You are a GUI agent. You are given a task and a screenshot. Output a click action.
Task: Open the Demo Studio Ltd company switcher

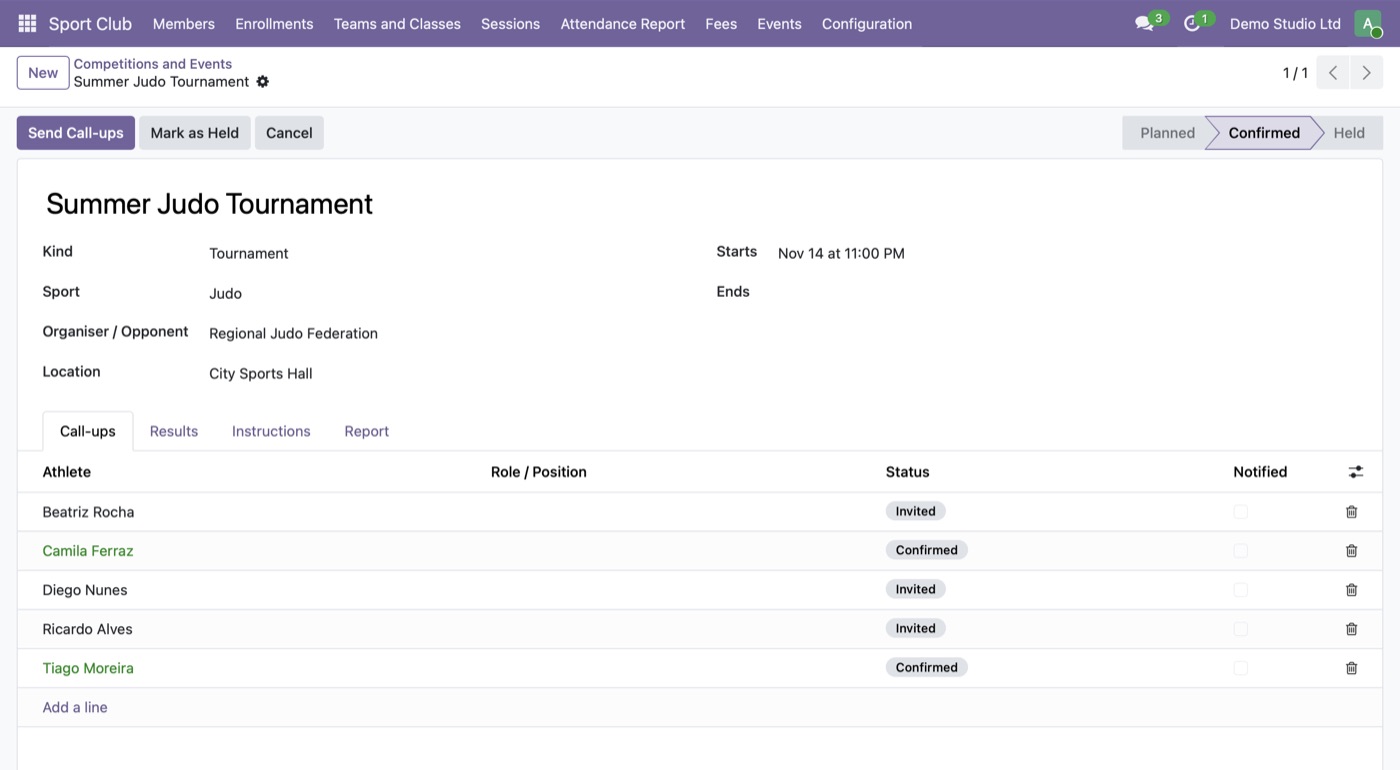pos(1285,23)
